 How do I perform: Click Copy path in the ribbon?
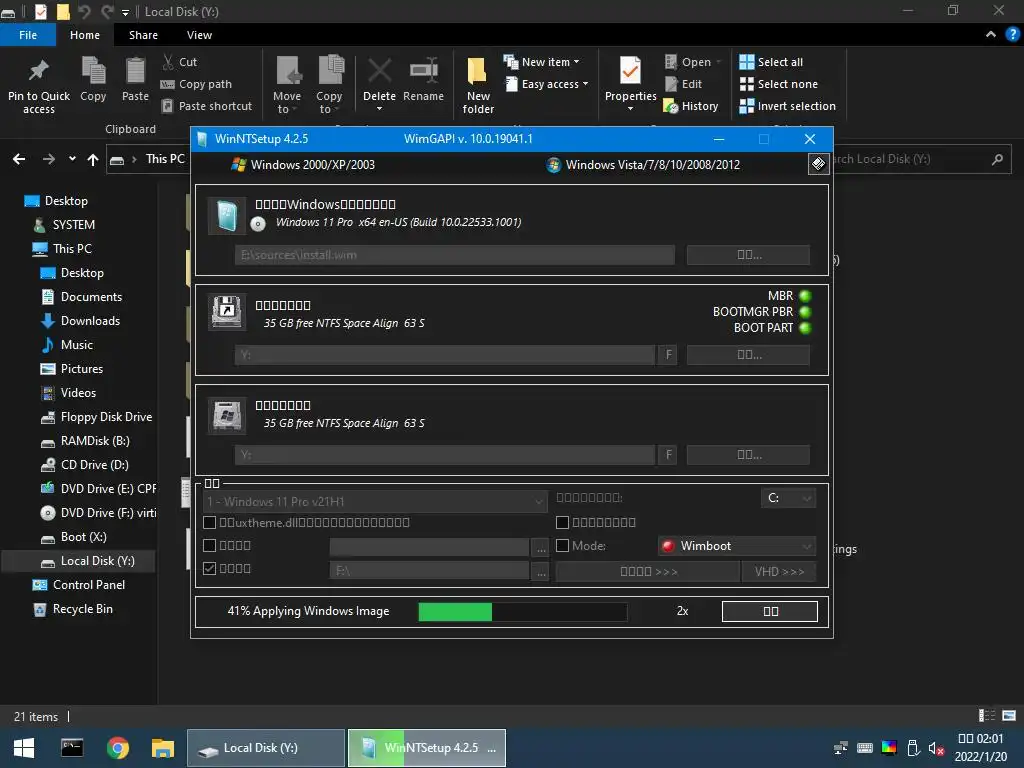pos(196,84)
